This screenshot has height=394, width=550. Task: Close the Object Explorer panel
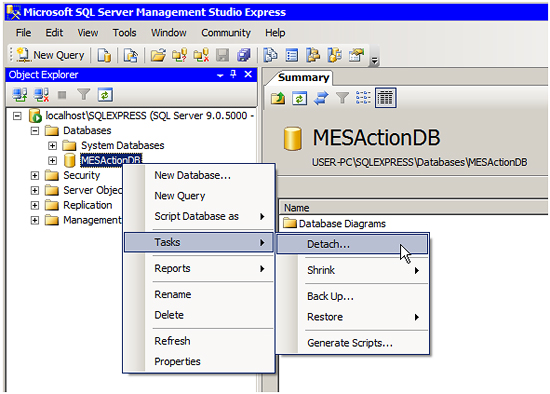(248, 74)
